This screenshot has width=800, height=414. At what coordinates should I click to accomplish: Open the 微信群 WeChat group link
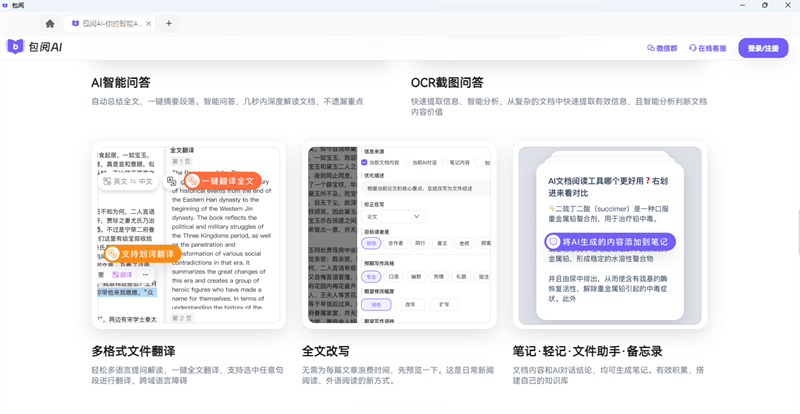pyautogui.click(x=662, y=48)
